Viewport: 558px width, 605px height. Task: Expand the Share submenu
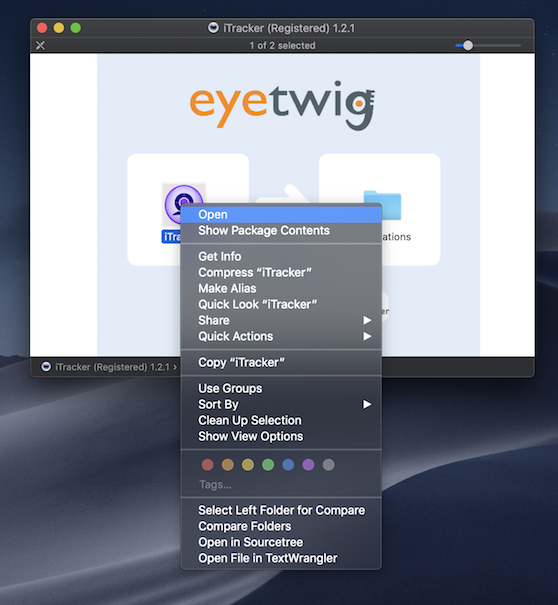tap(281, 320)
